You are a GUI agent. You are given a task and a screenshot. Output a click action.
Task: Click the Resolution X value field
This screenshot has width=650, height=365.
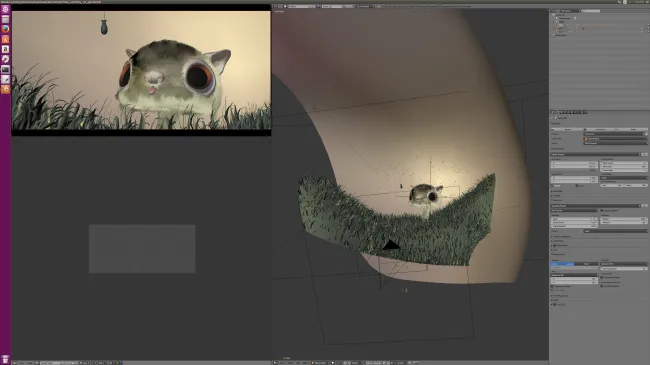(x=574, y=163)
